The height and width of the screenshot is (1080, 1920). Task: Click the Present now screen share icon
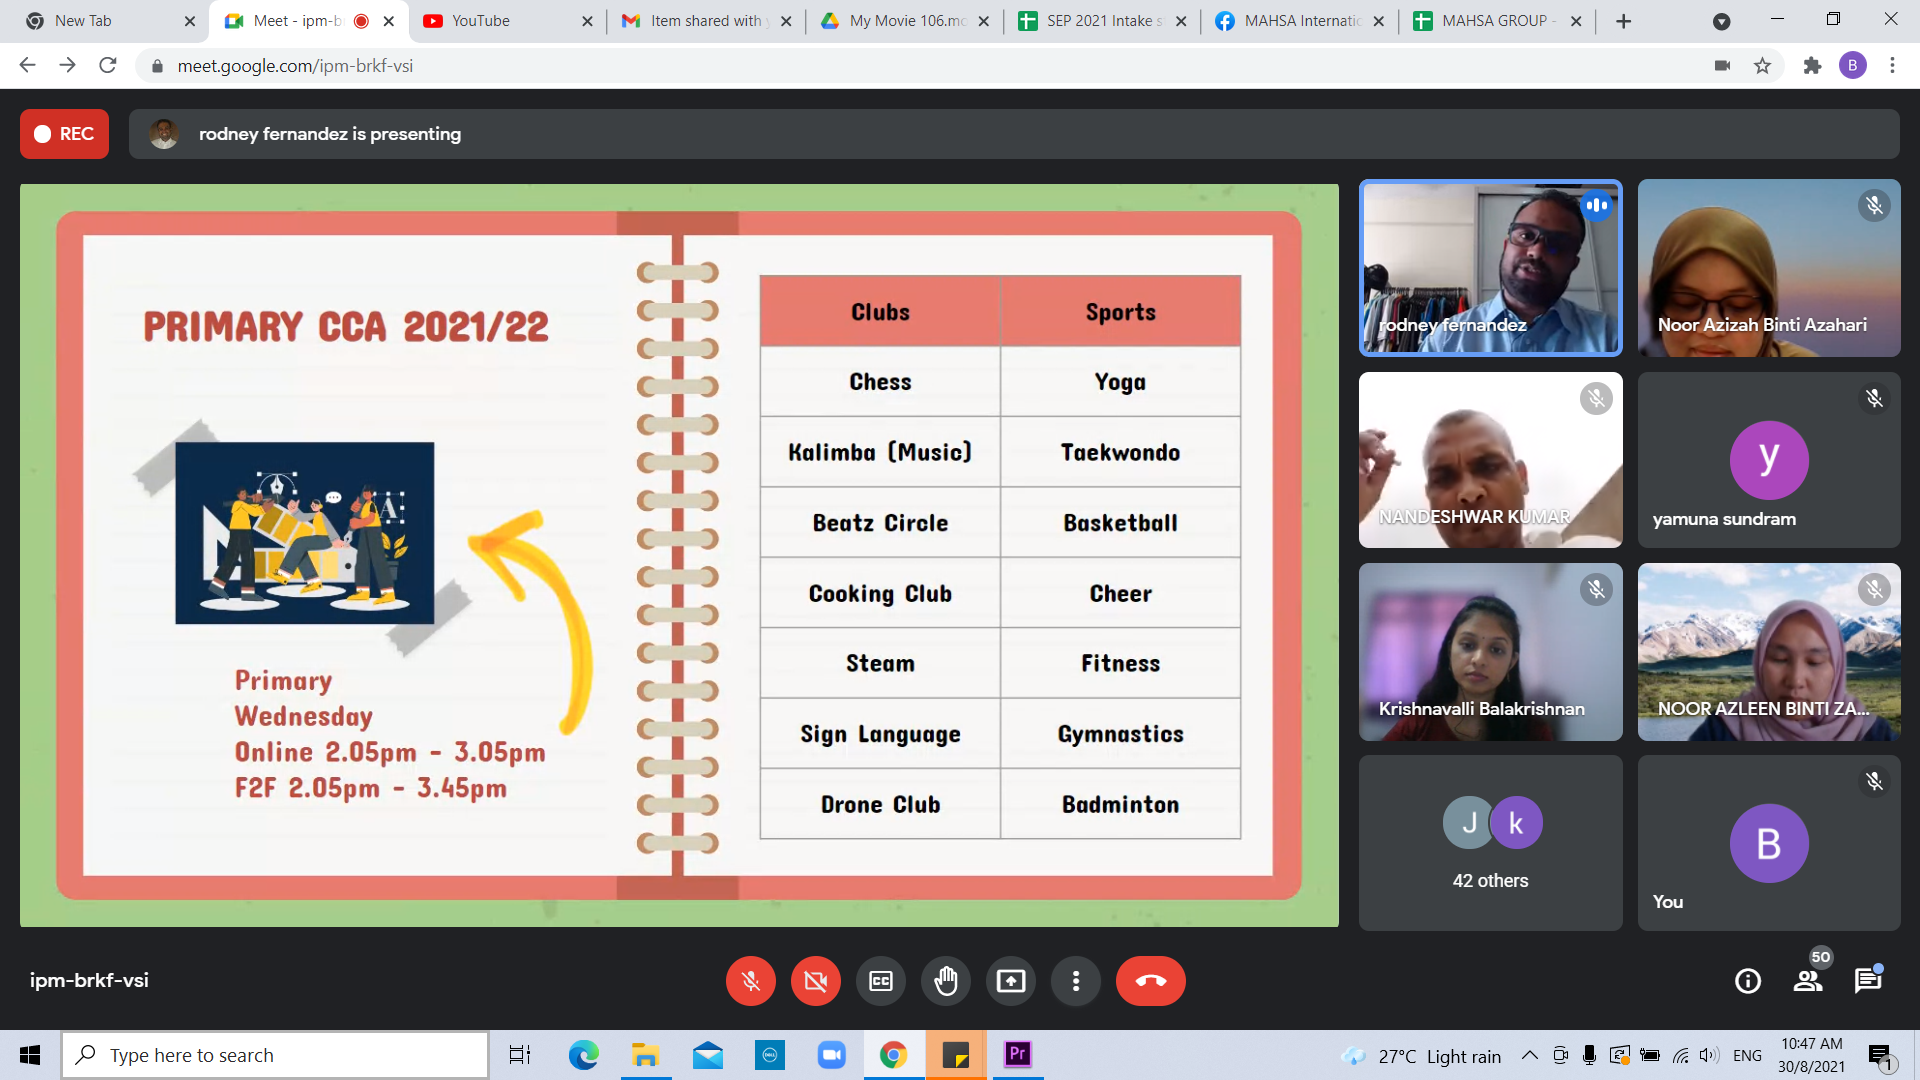(1010, 981)
